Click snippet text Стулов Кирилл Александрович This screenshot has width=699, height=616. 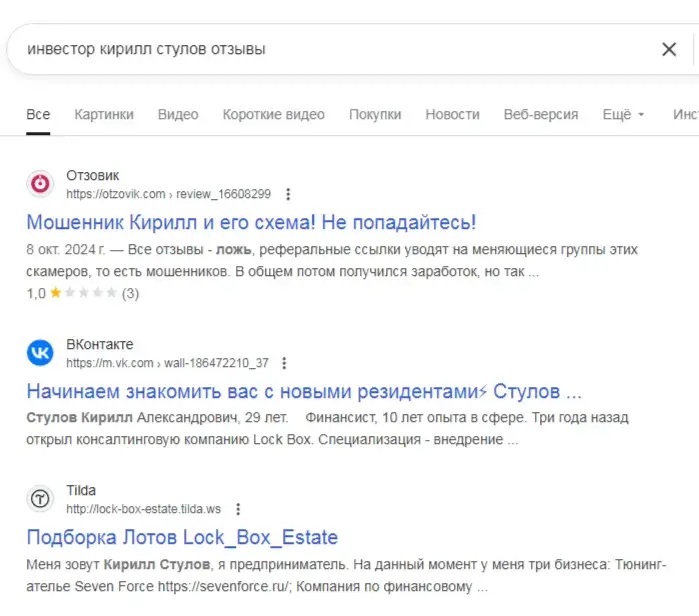132,418
